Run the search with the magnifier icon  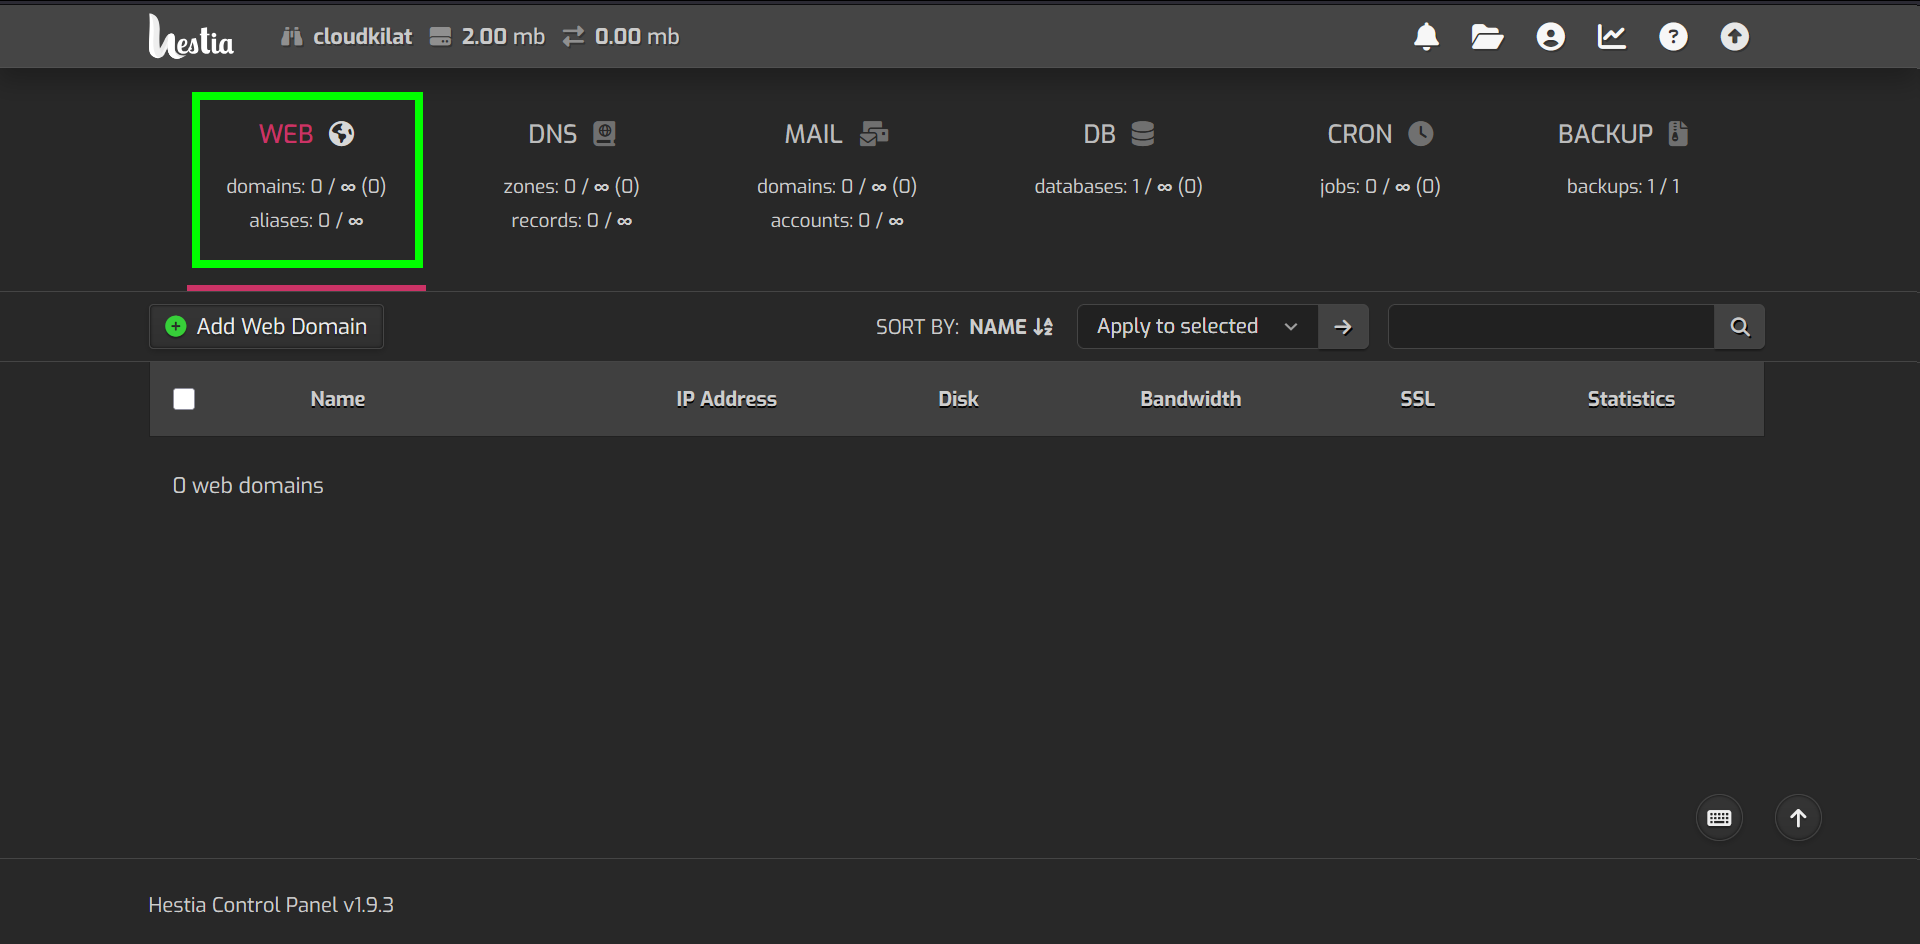tap(1740, 326)
